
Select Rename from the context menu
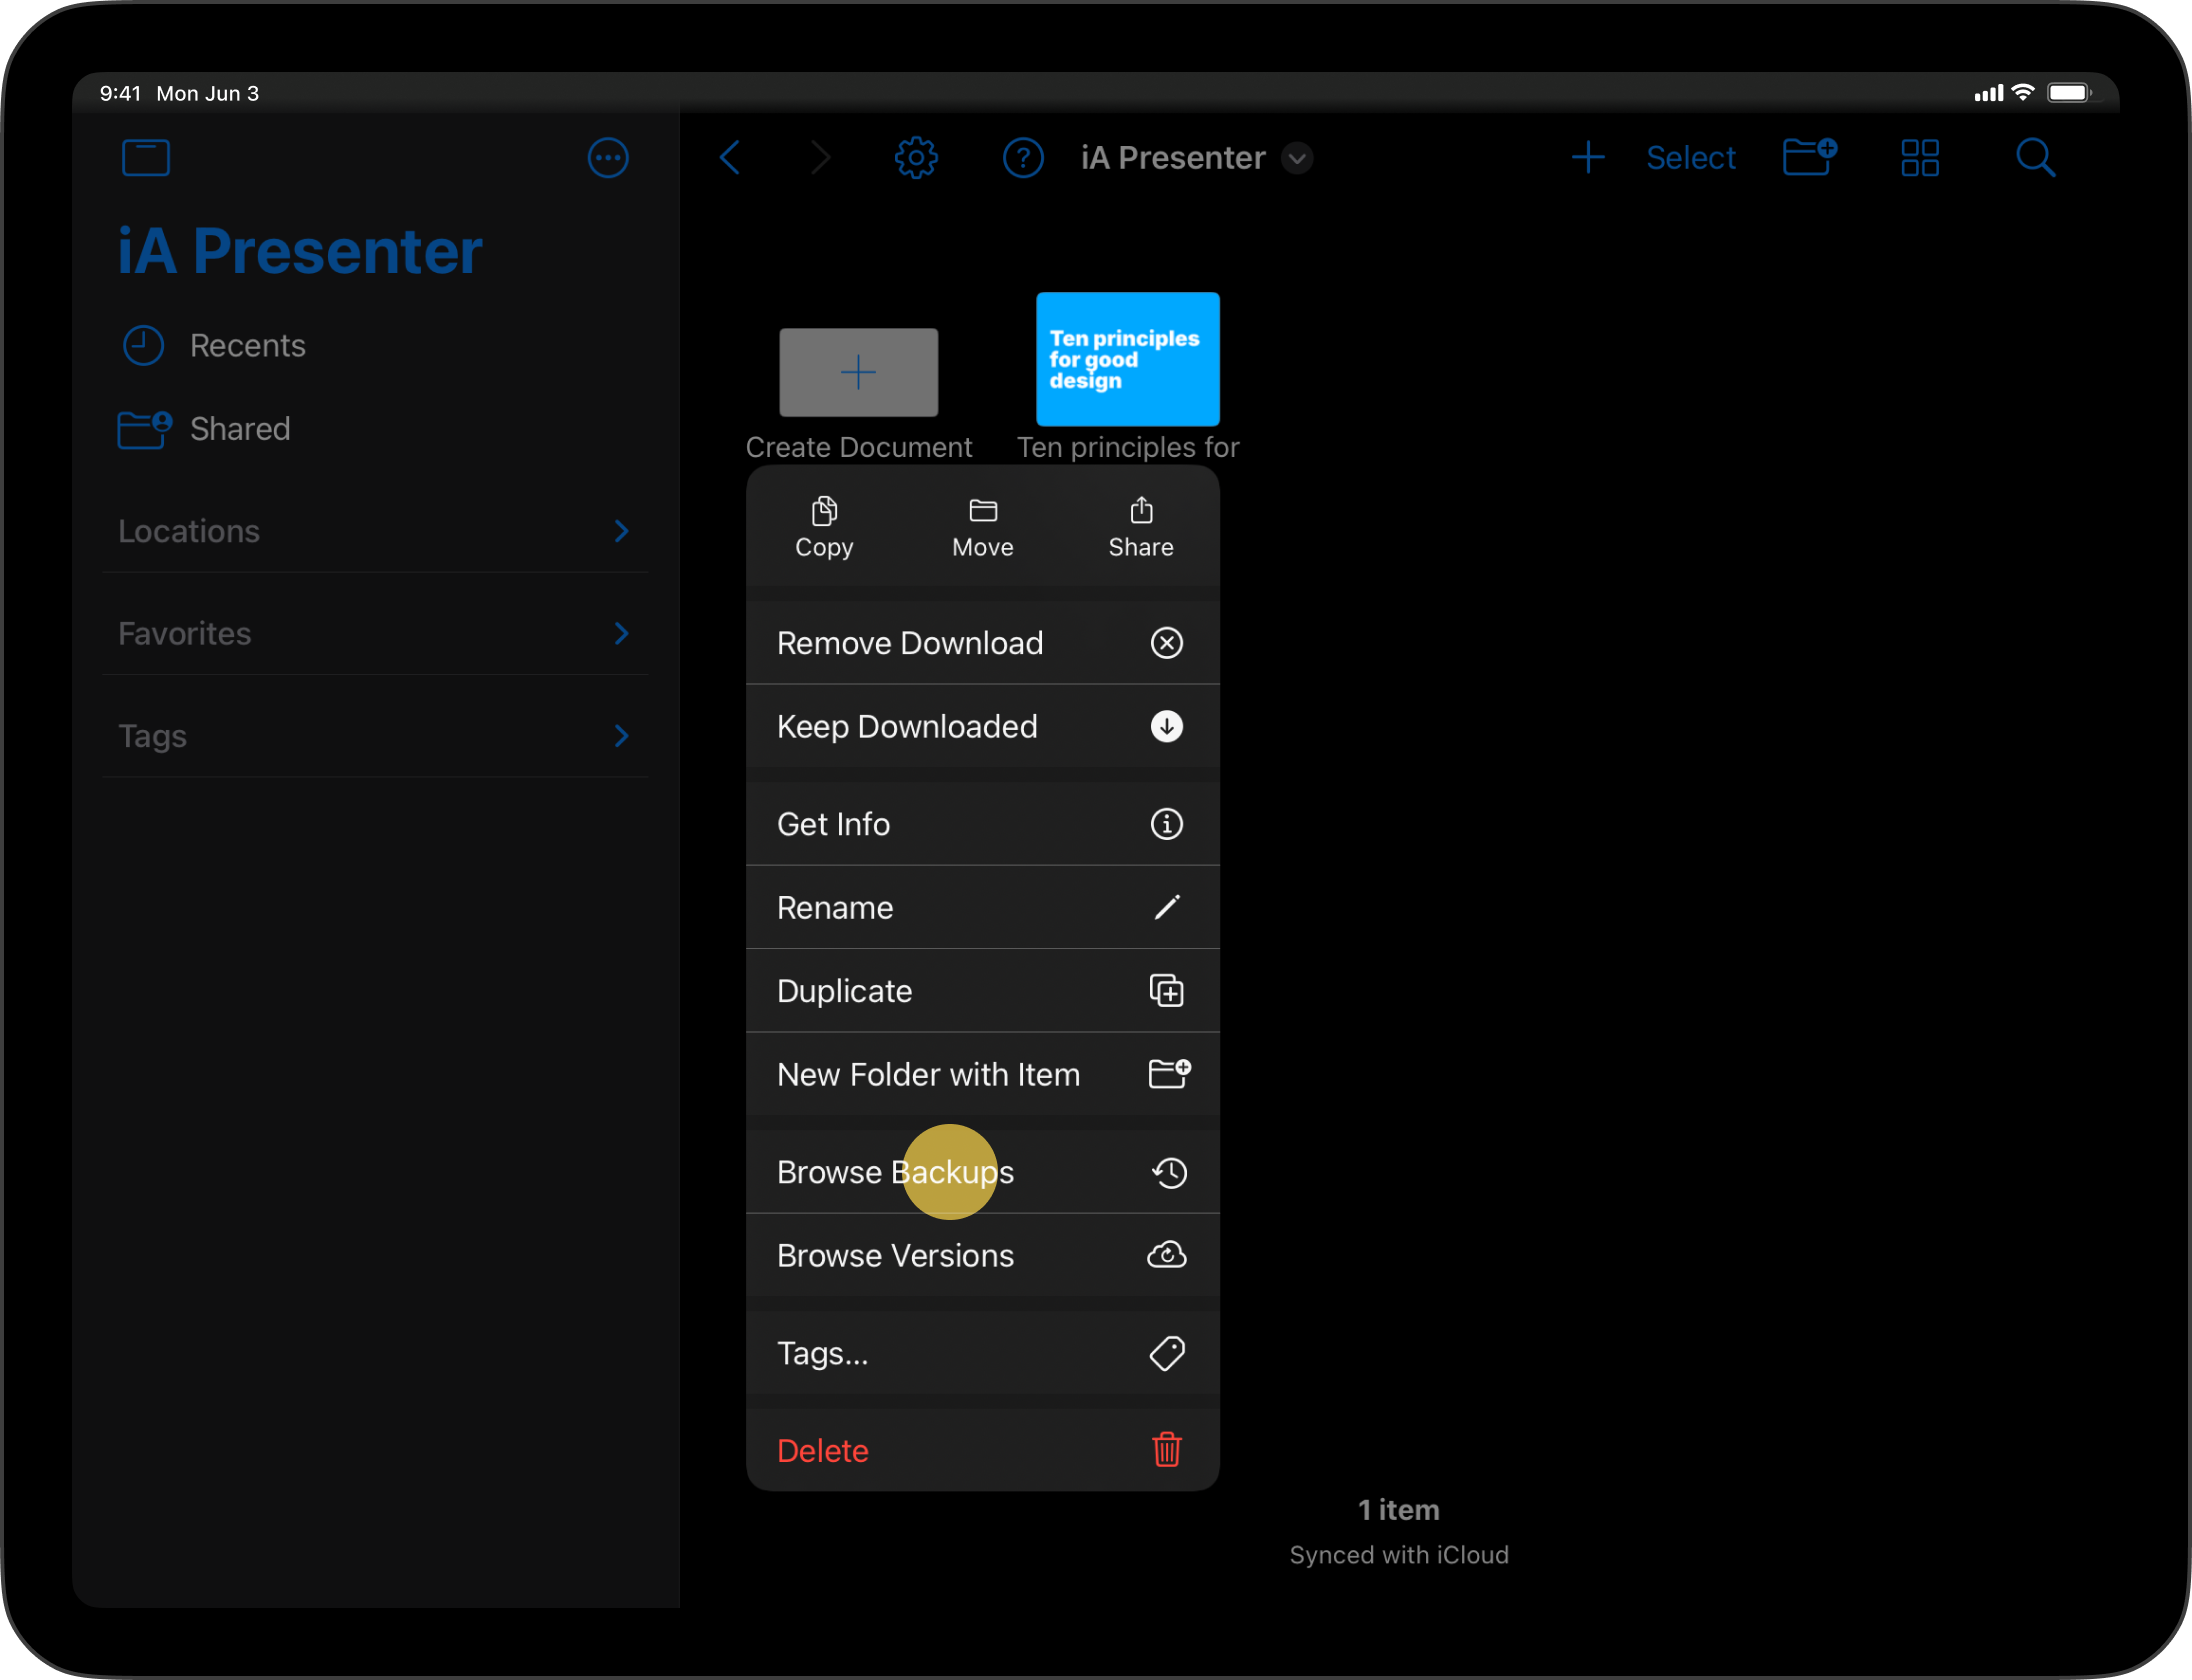click(x=980, y=907)
